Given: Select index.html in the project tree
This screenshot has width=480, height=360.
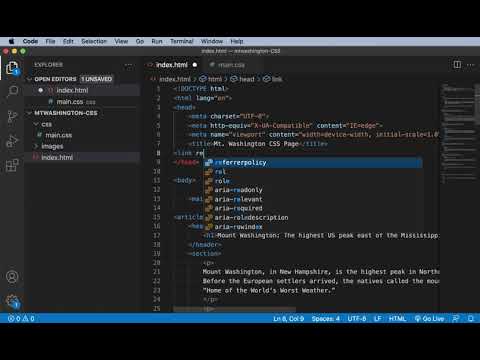Looking at the screenshot, I should coord(57,157).
